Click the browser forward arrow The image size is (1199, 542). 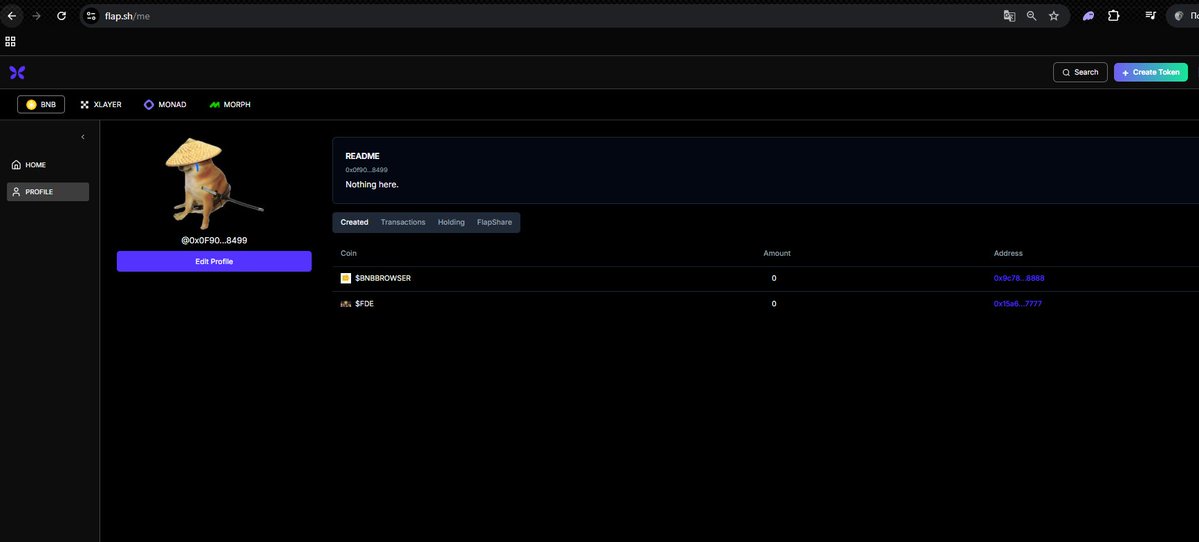(37, 15)
